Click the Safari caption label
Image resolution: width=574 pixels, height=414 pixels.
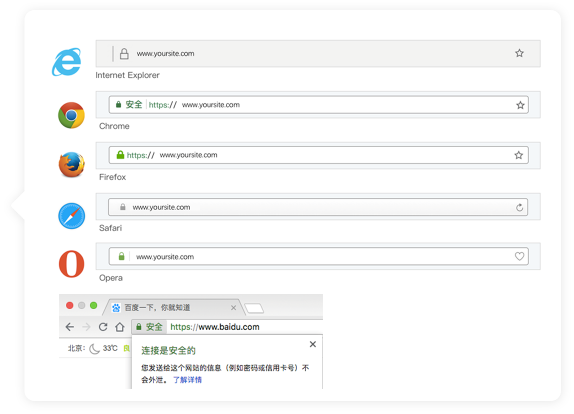click(111, 228)
